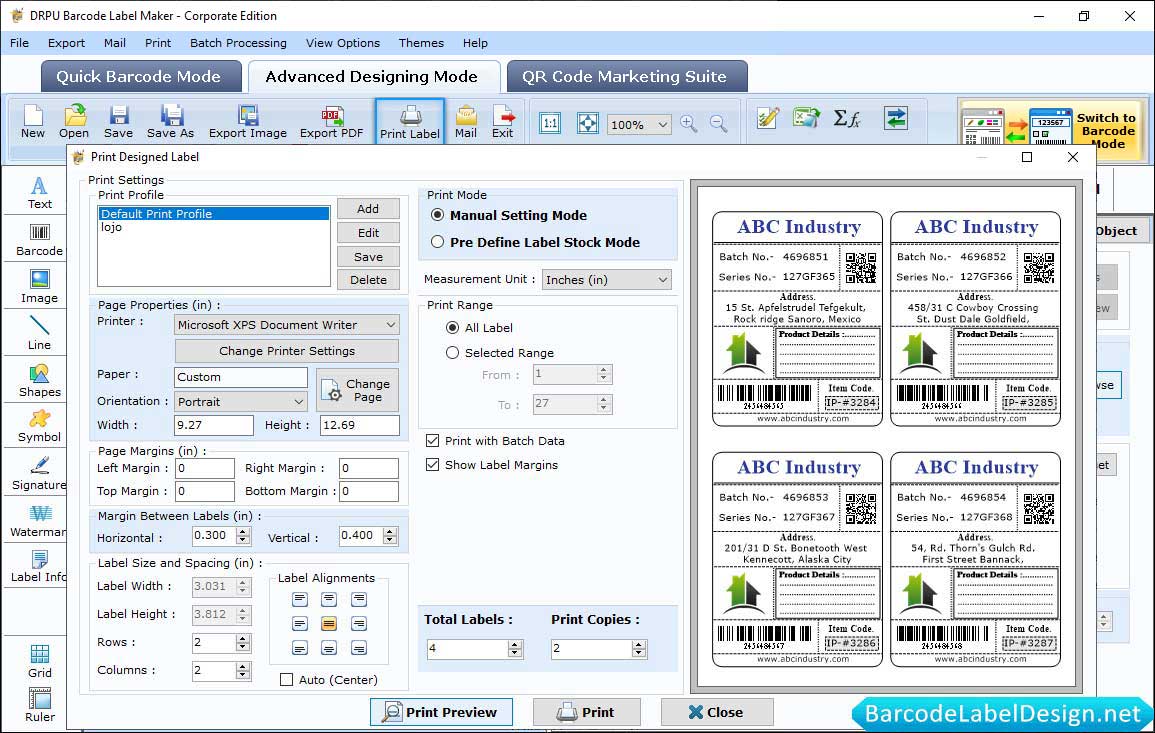
Task: Select Pre Define Label Stock Mode
Action: (438, 242)
